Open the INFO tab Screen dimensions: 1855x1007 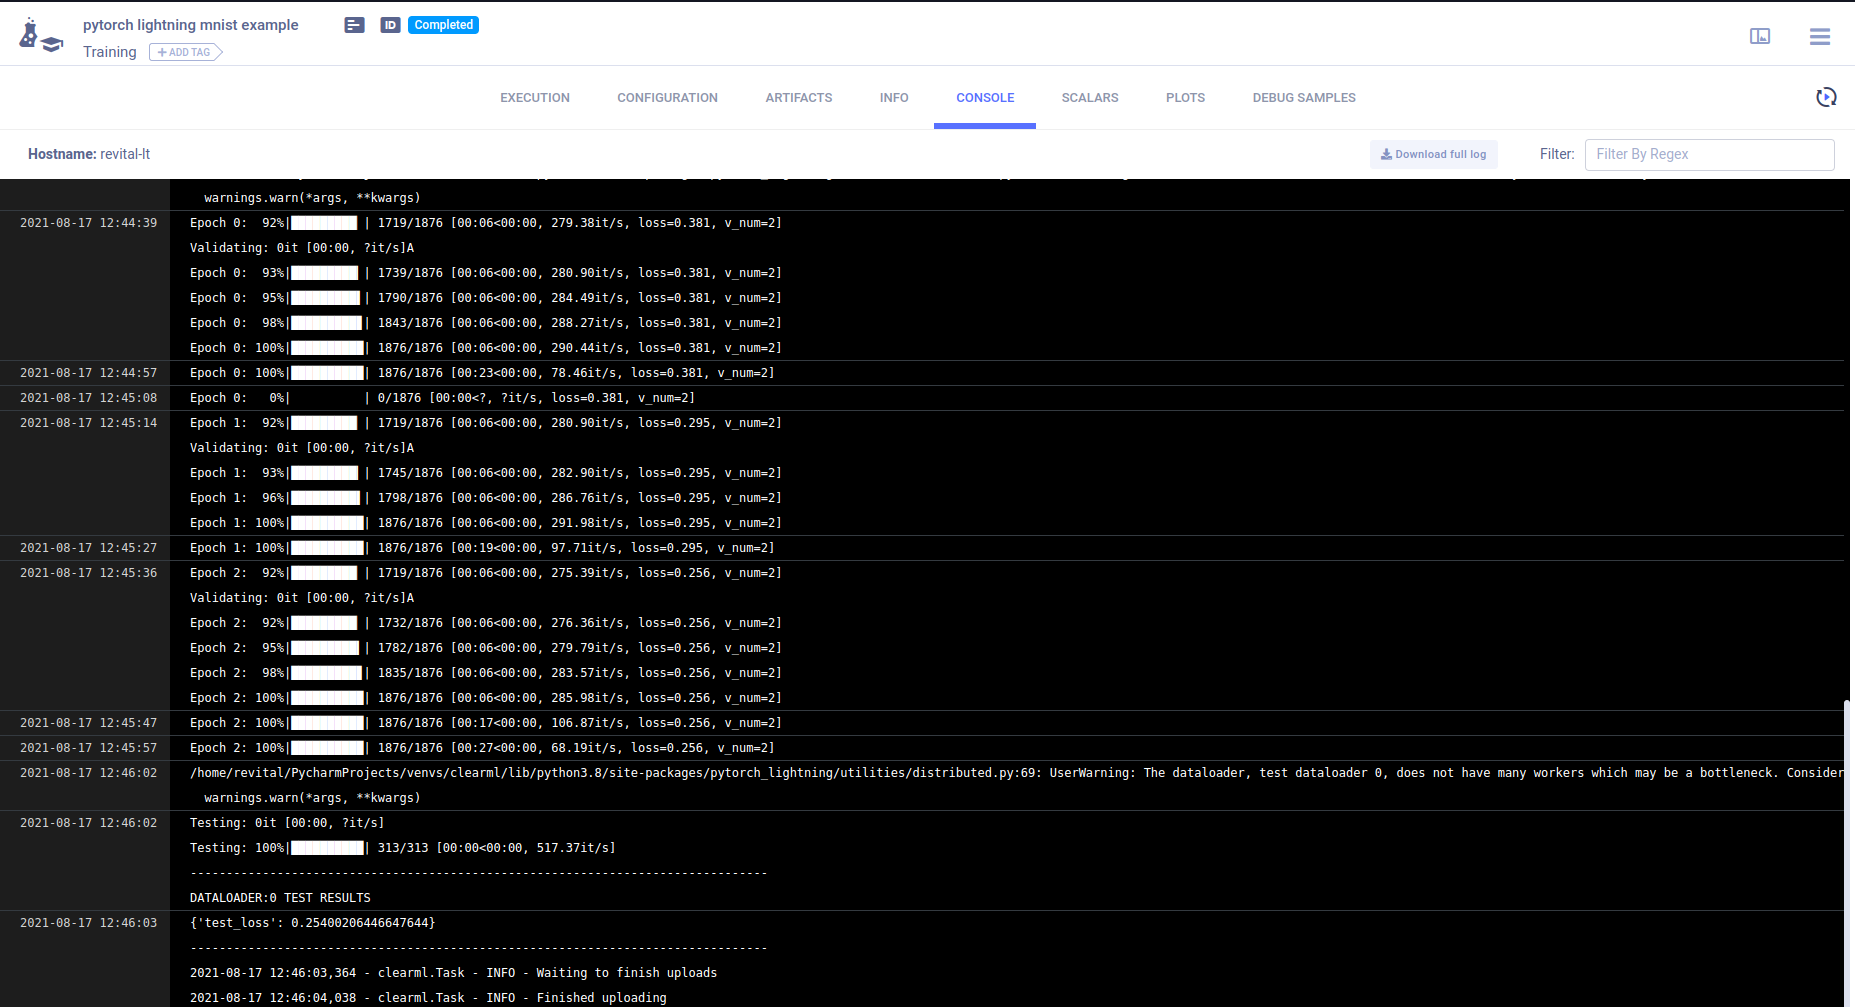pyautogui.click(x=894, y=98)
